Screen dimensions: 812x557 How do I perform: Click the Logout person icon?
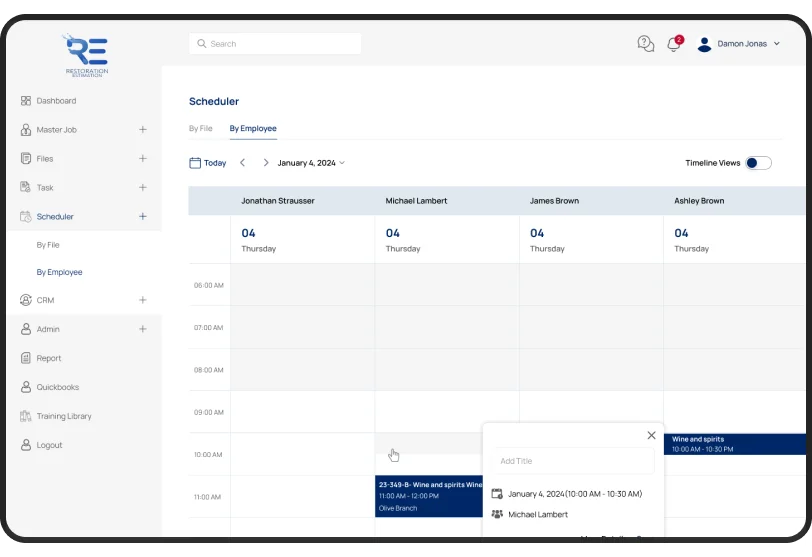click(25, 445)
